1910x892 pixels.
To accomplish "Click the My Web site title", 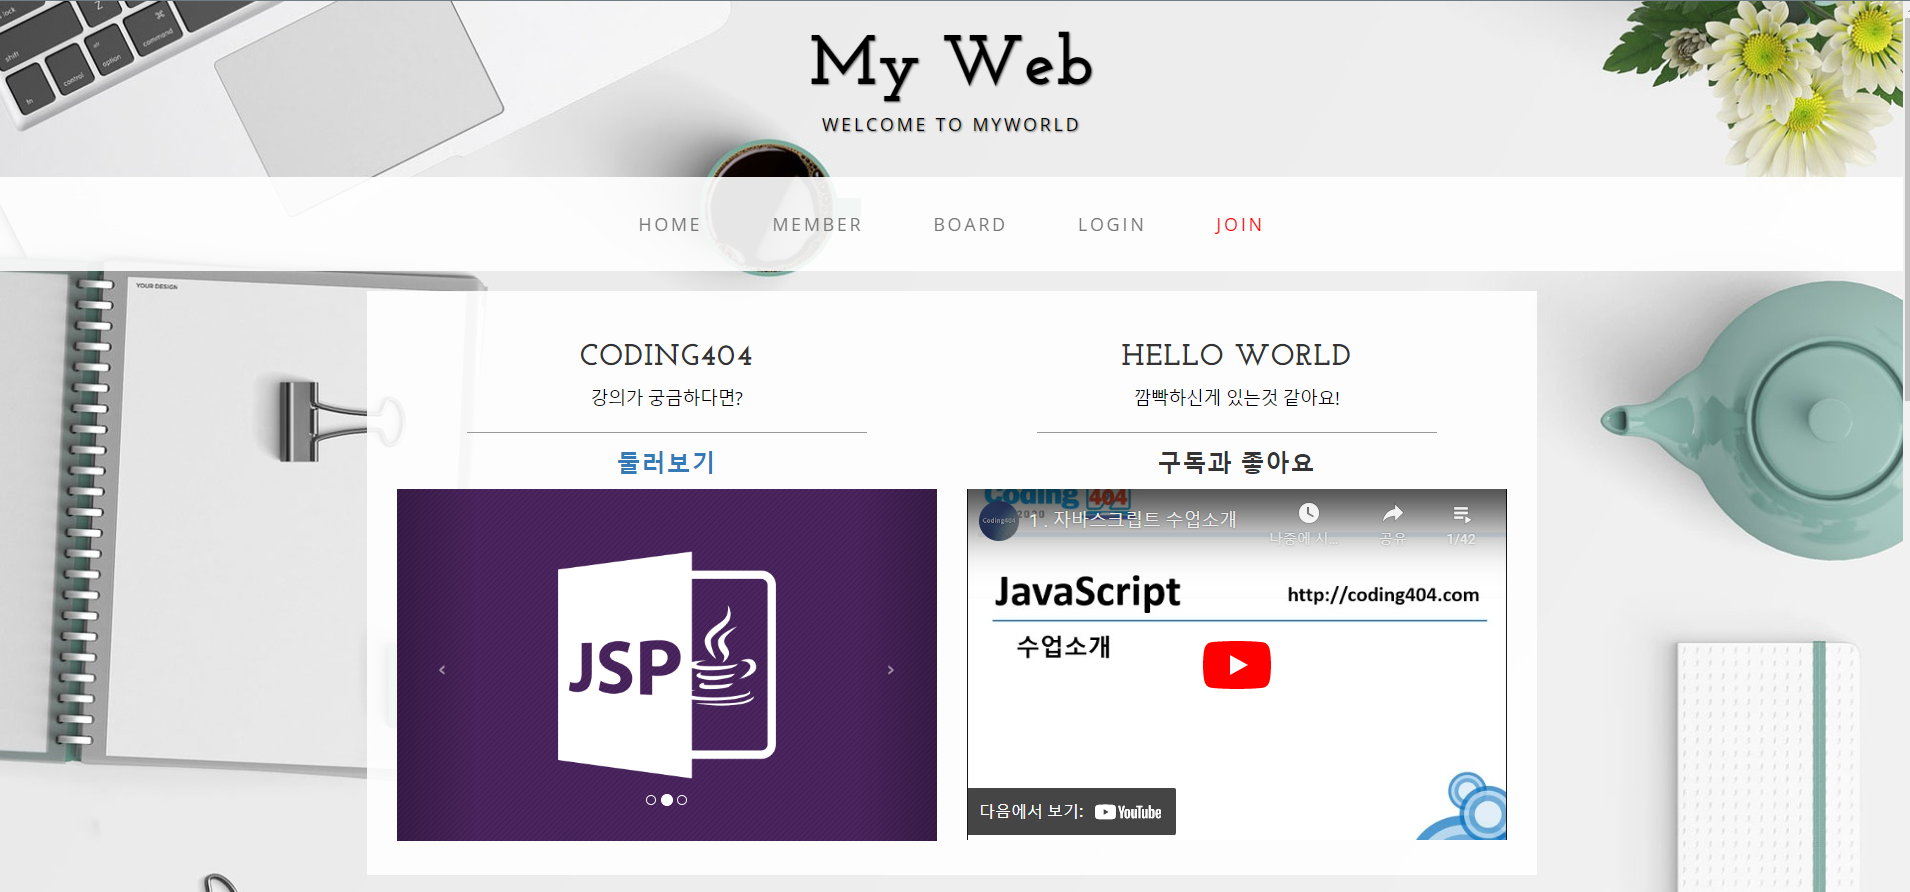I will click(951, 64).
